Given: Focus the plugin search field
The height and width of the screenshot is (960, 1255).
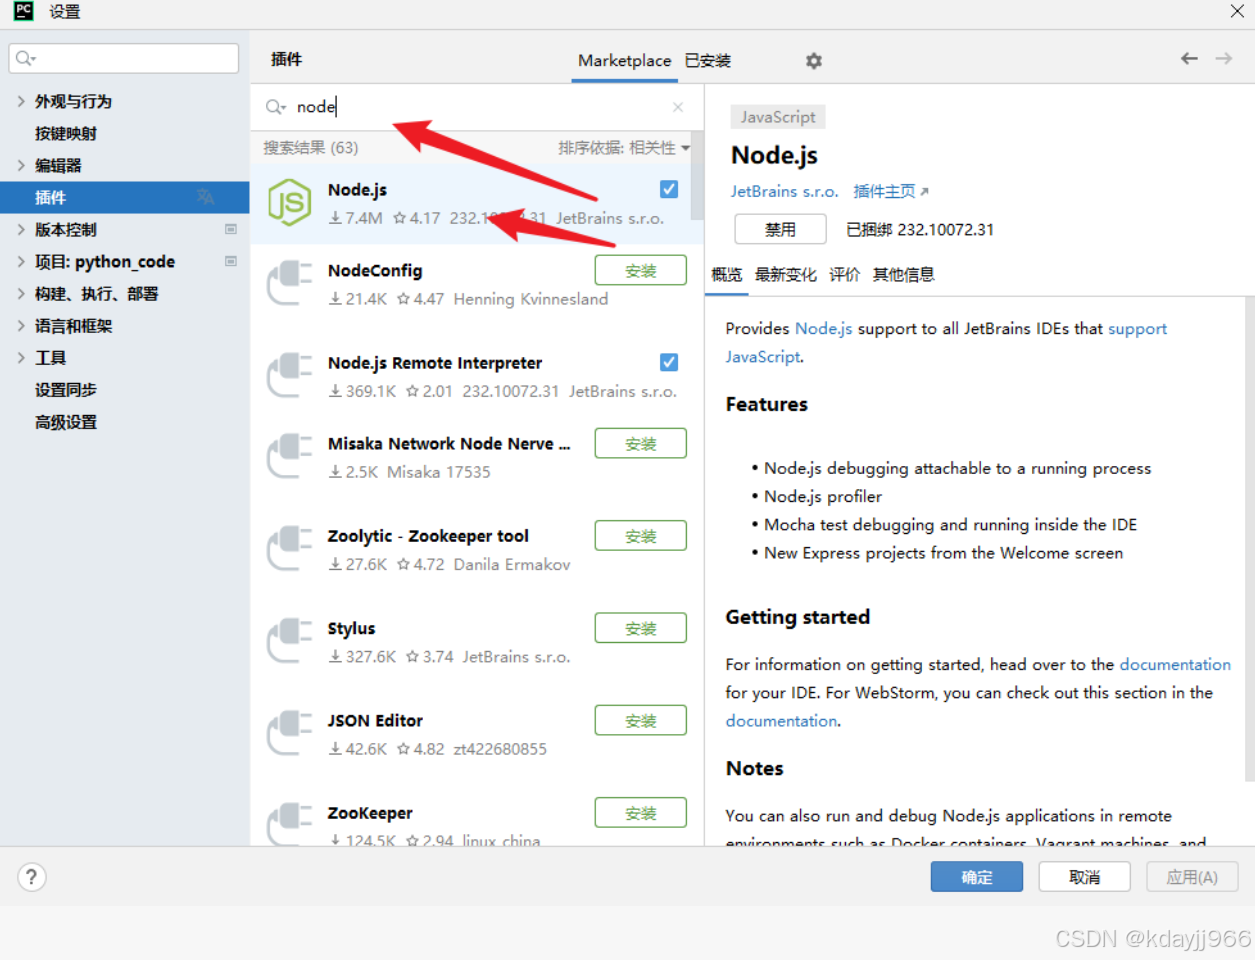Looking at the screenshot, I should pos(475,107).
